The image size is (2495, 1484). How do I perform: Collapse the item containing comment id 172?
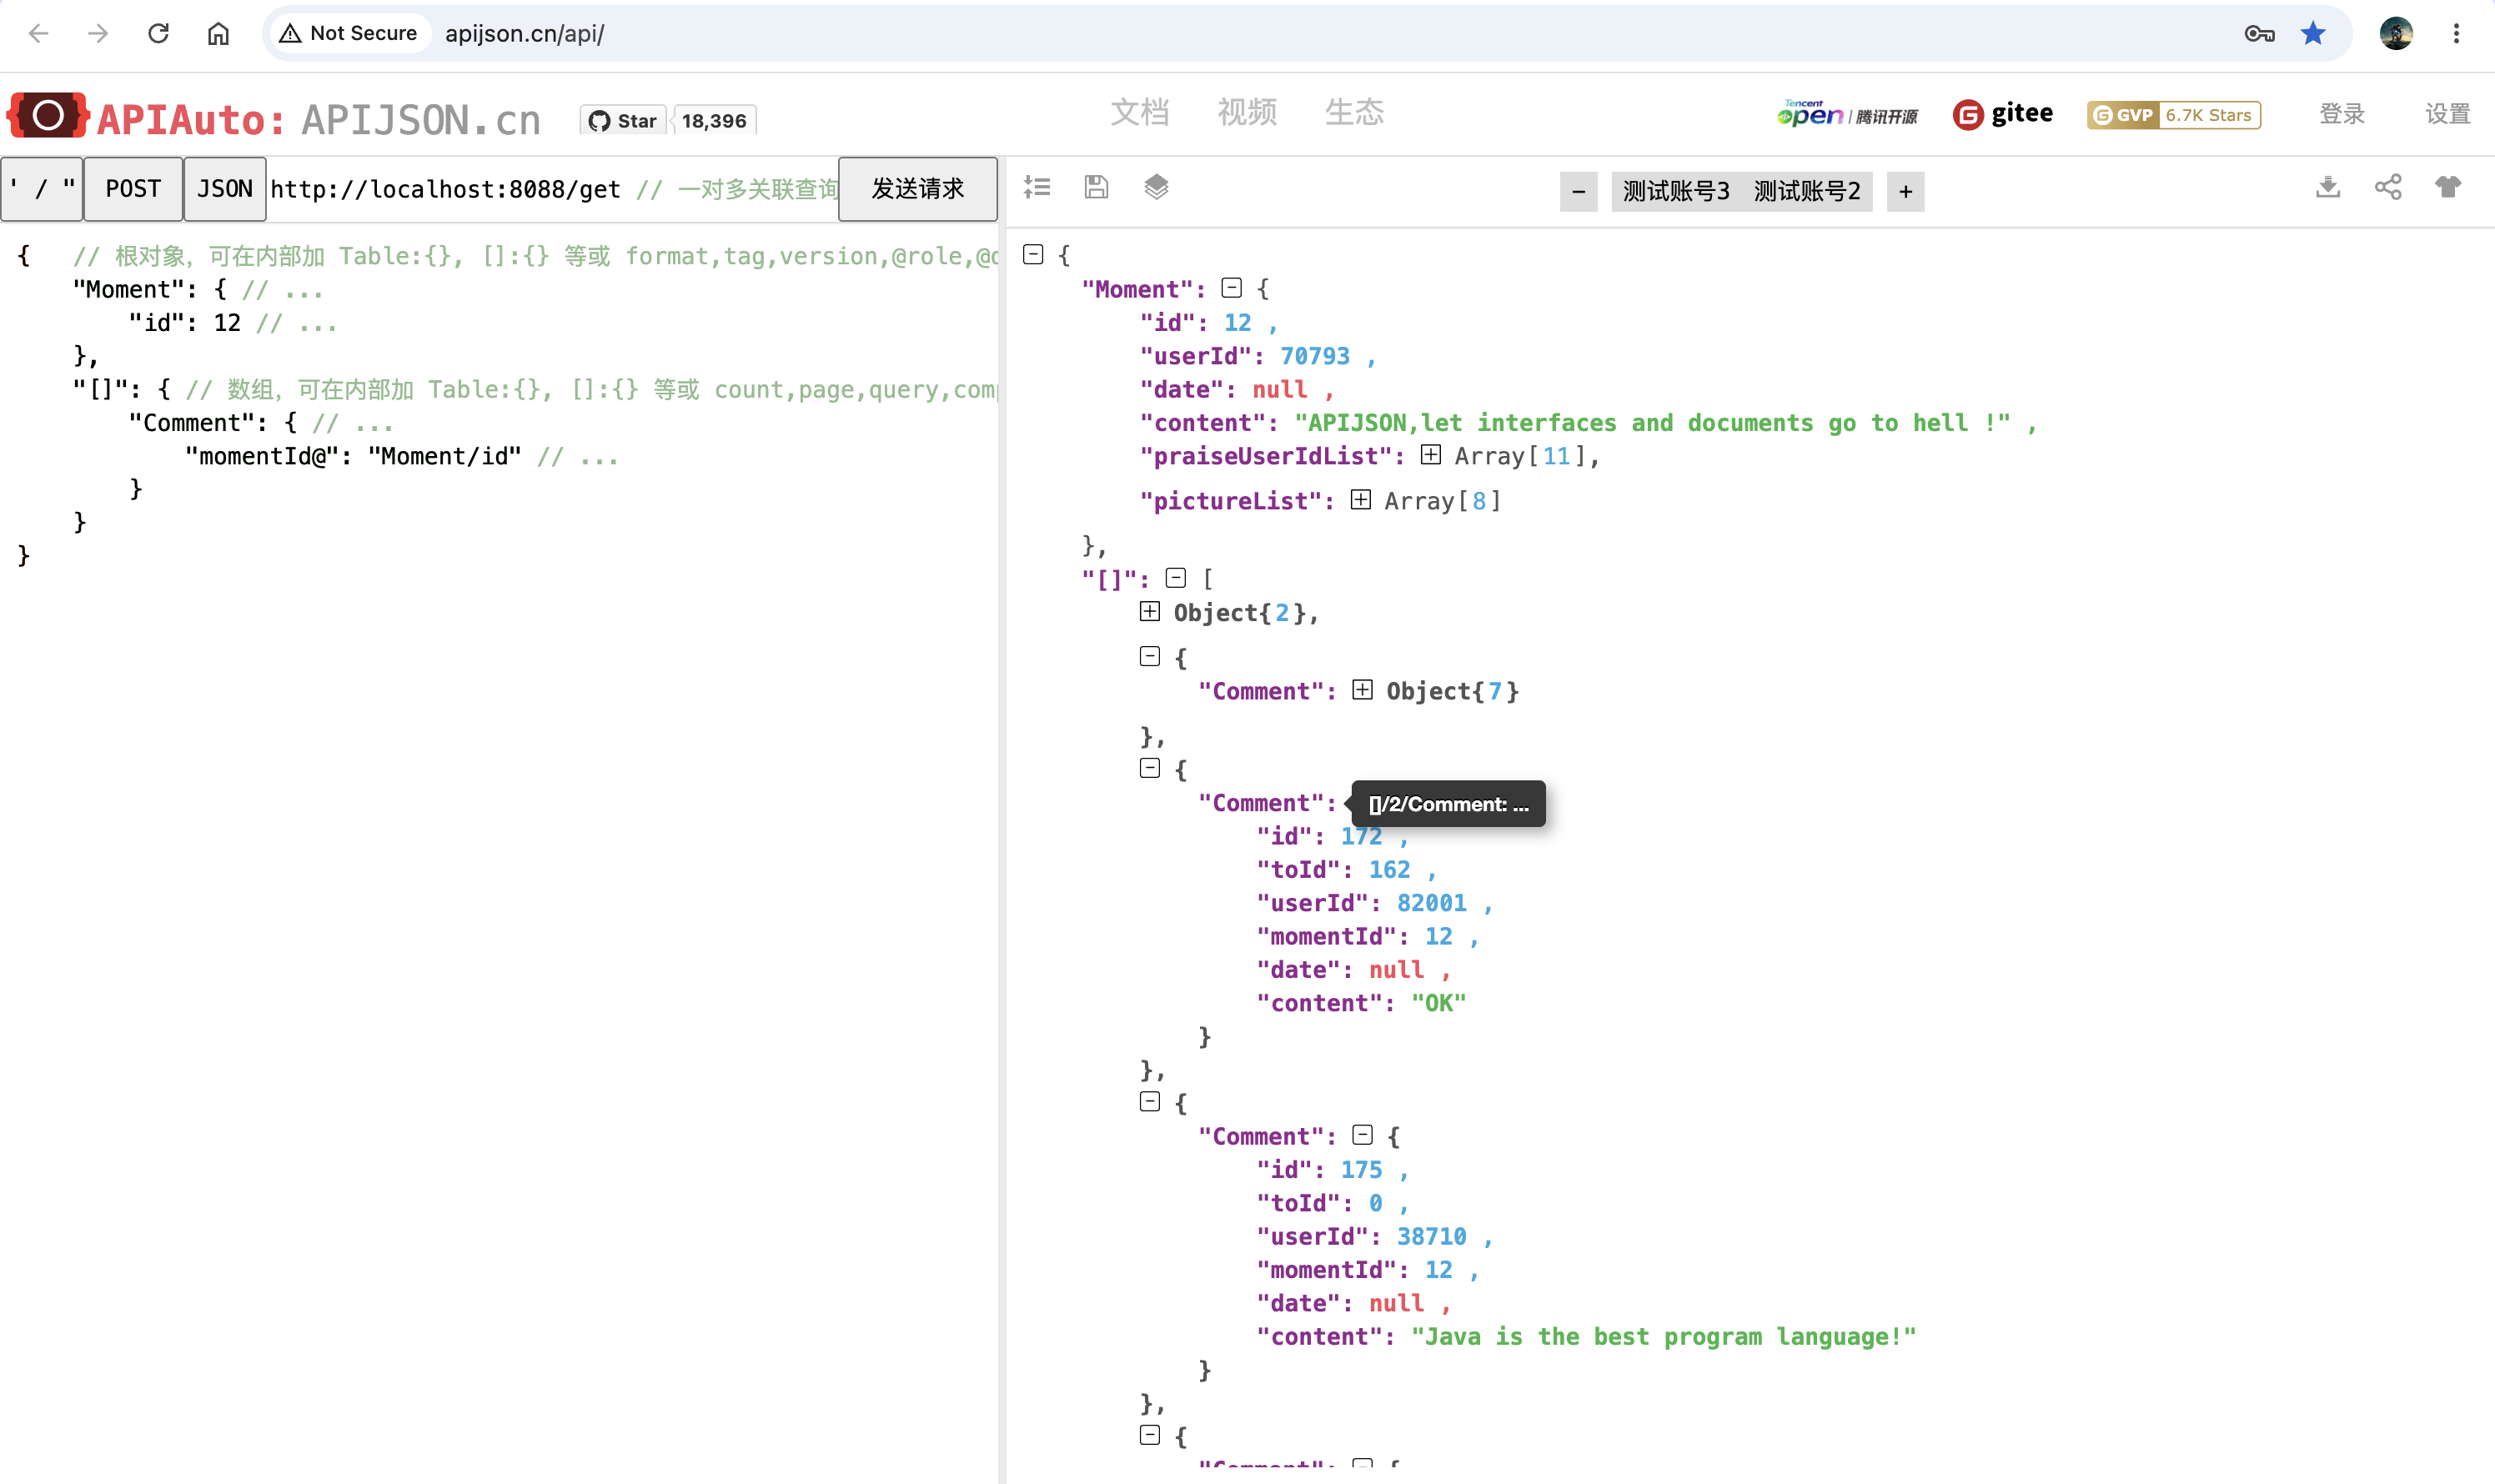click(1150, 768)
